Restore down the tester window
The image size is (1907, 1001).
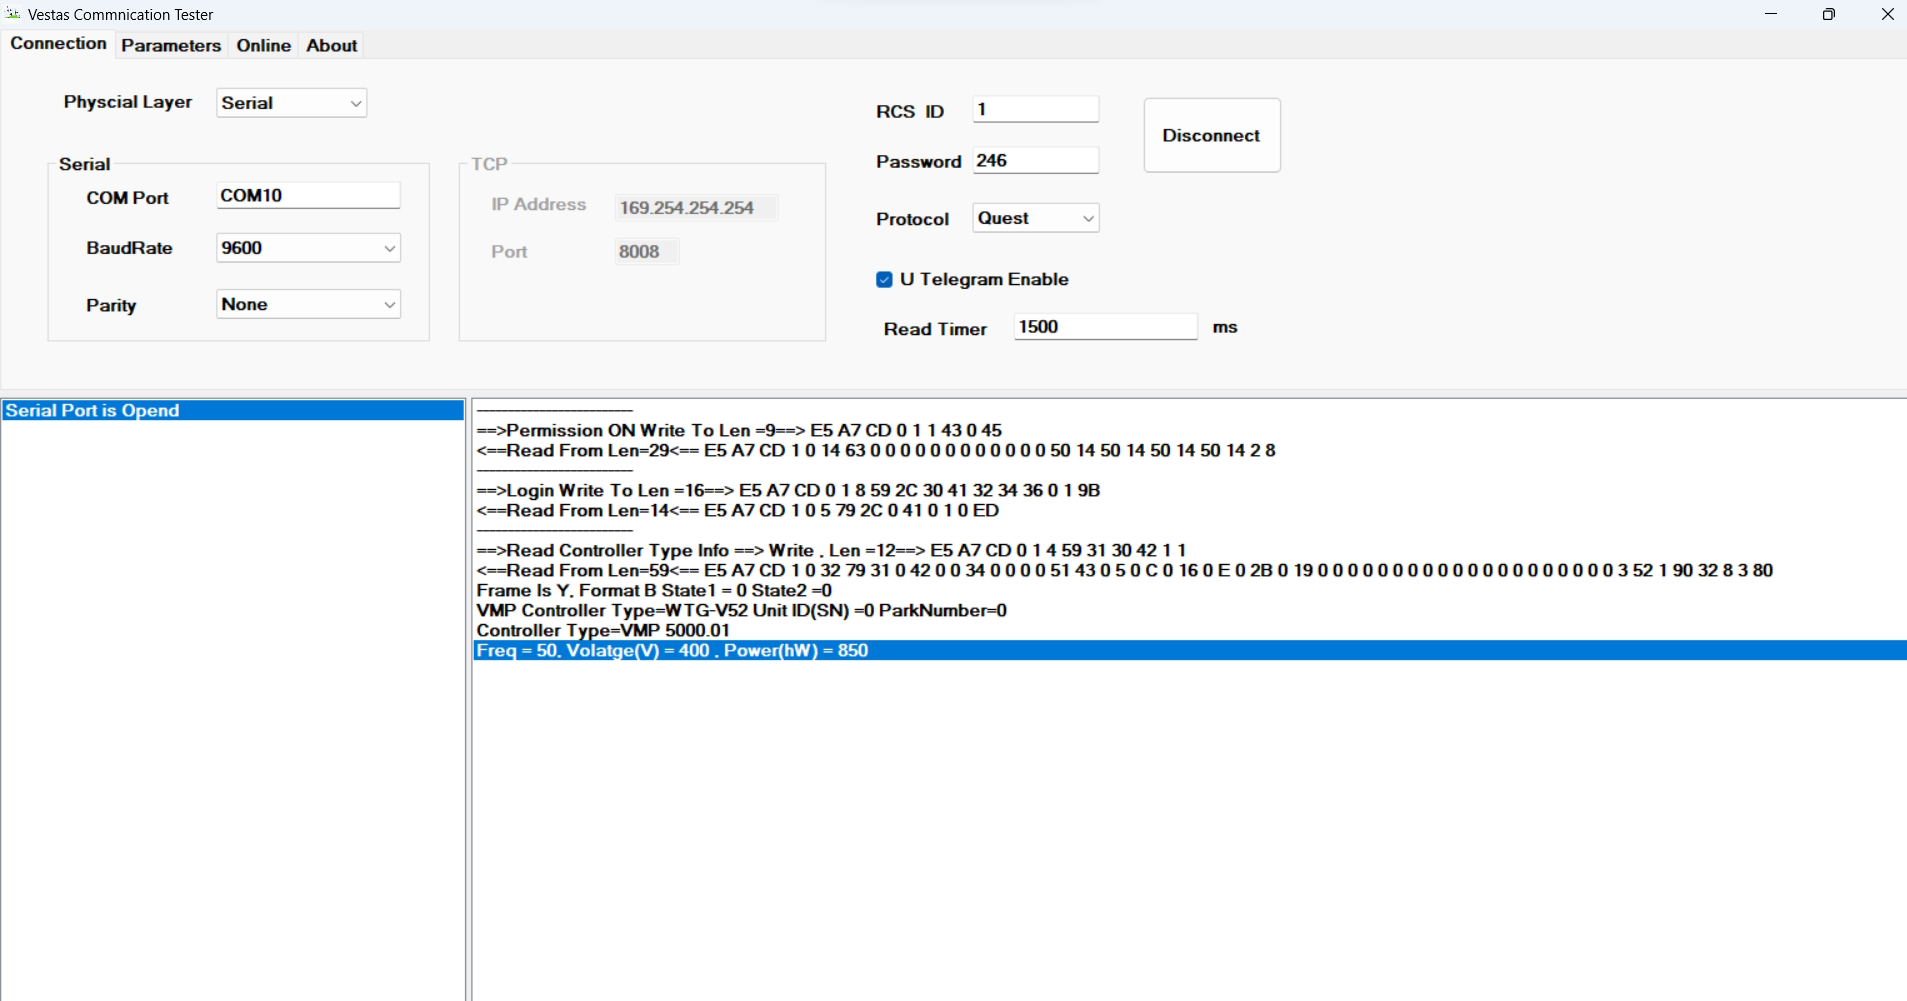(1829, 14)
